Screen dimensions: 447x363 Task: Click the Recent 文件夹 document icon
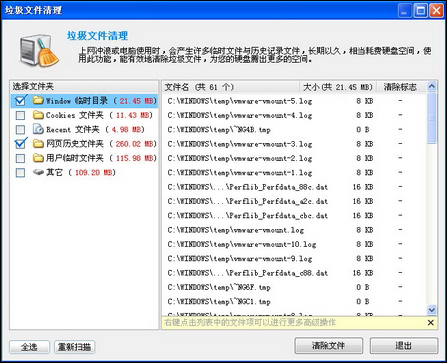(x=38, y=129)
